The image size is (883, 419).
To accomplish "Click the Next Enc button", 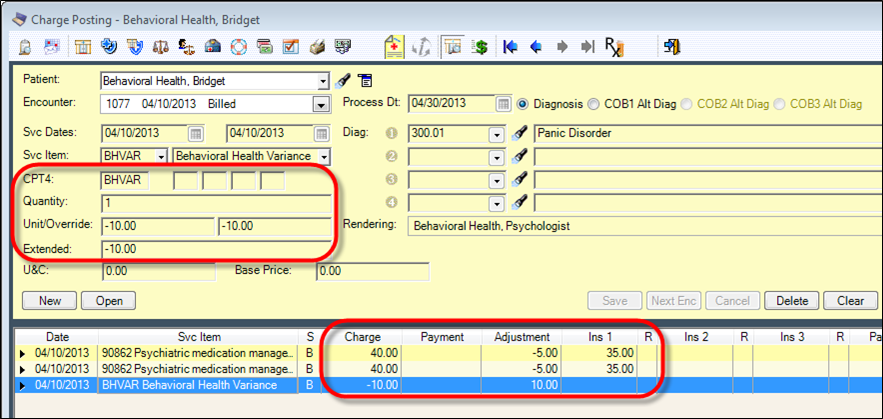I will [674, 301].
